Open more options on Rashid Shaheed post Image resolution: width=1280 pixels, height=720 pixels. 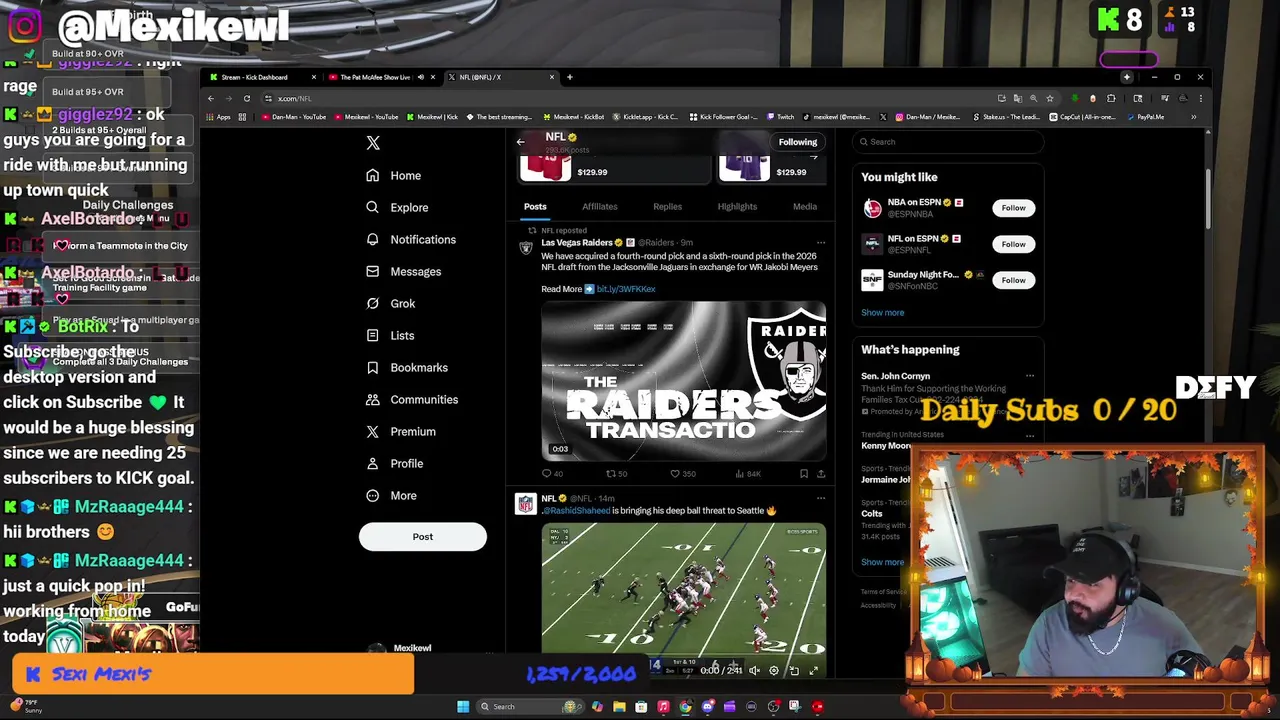coord(821,498)
